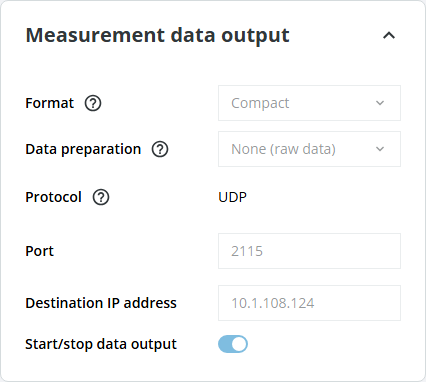
Task: Click the Protocol label
Action: click(x=53, y=197)
